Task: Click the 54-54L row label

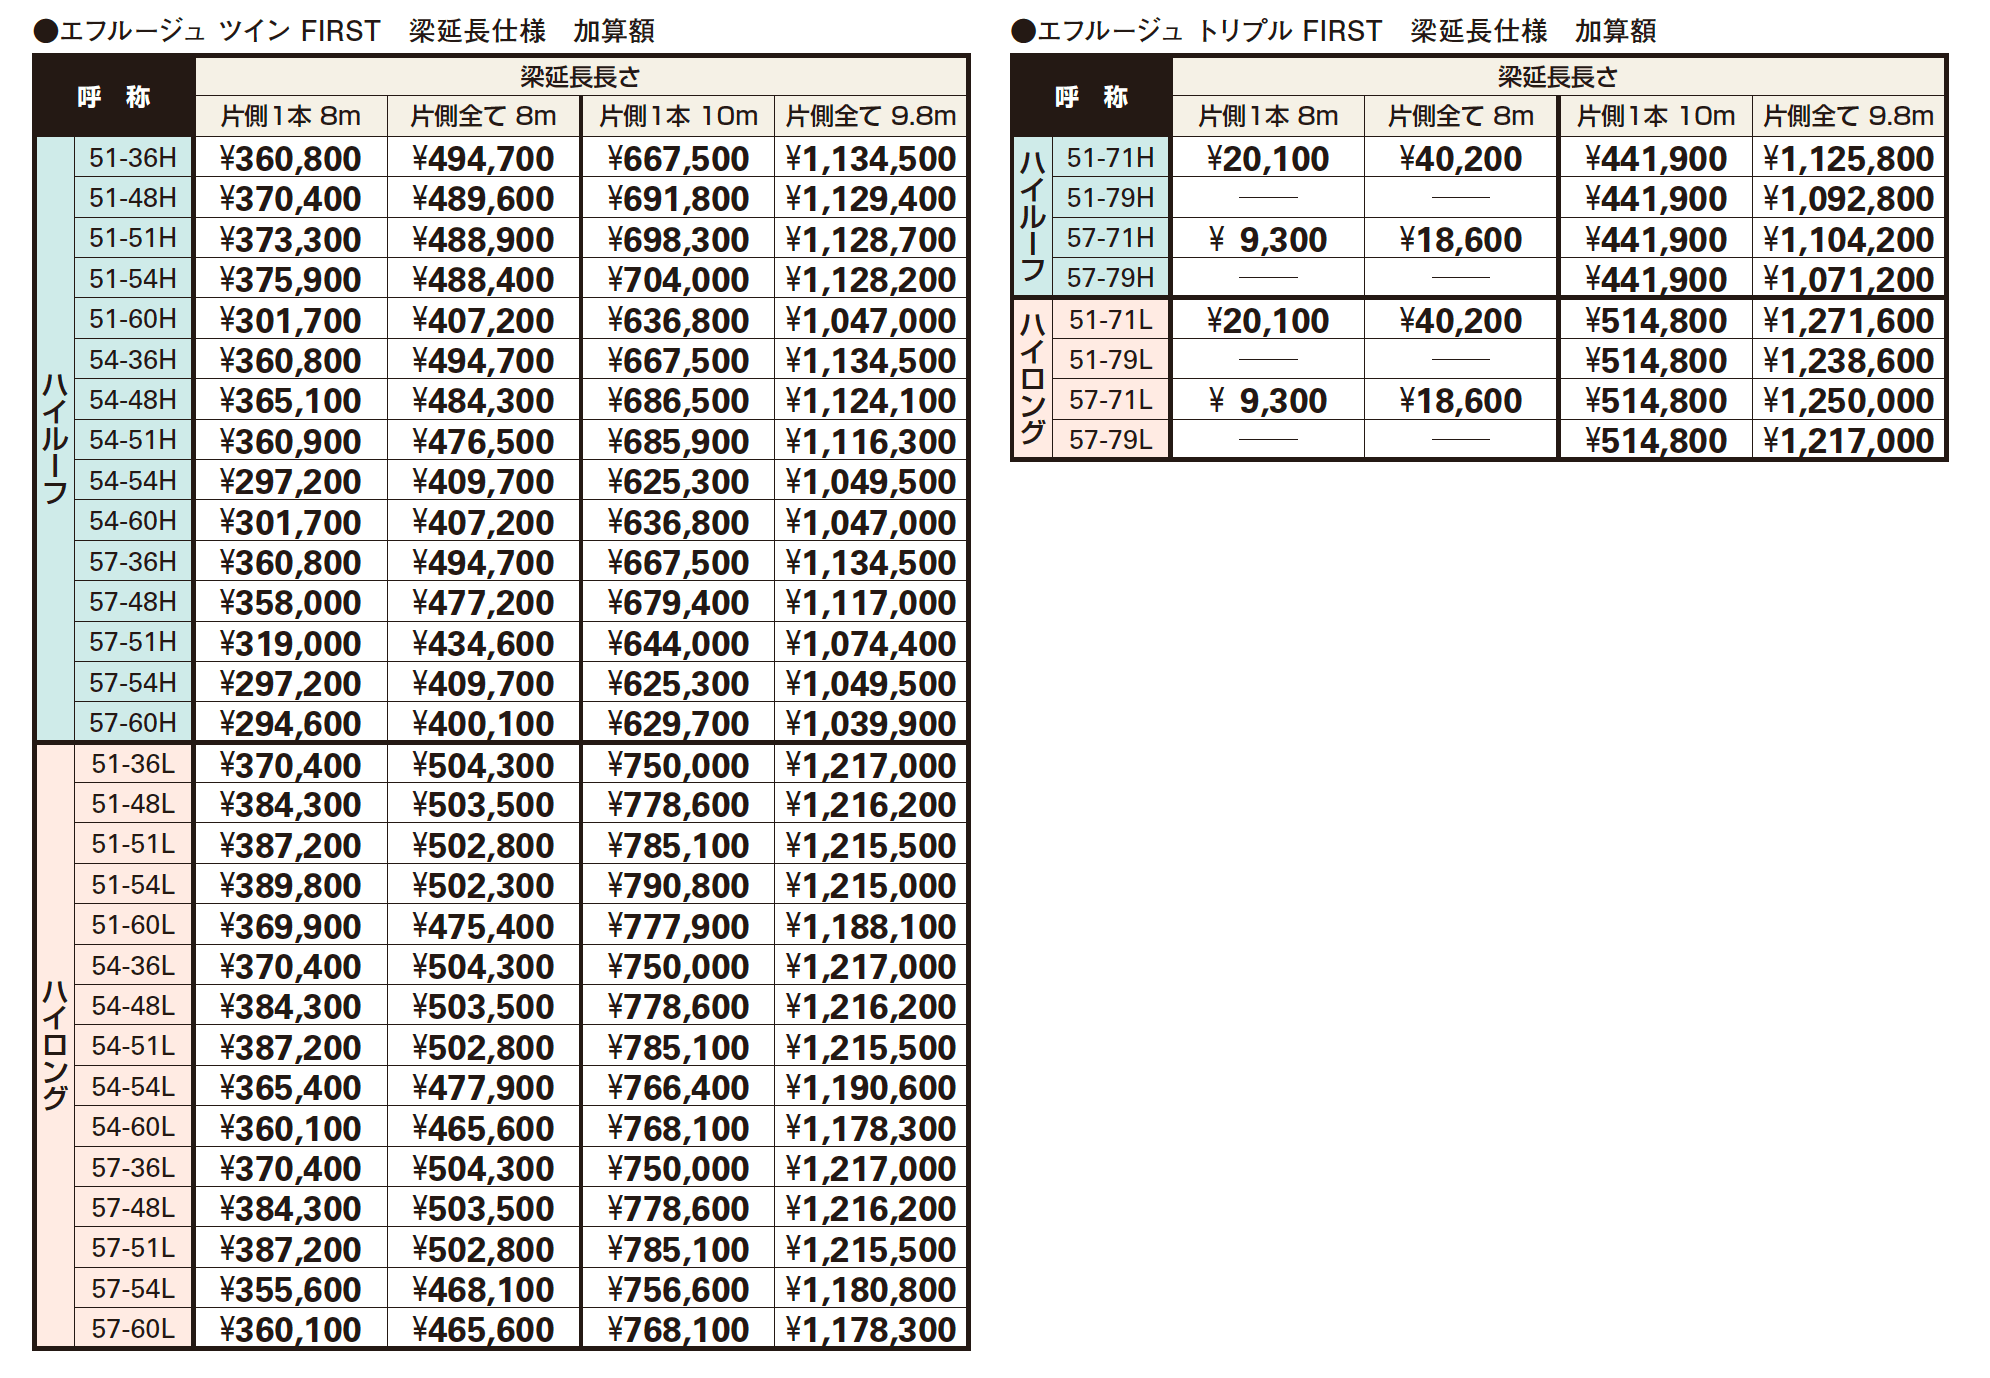Action: 132,1087
